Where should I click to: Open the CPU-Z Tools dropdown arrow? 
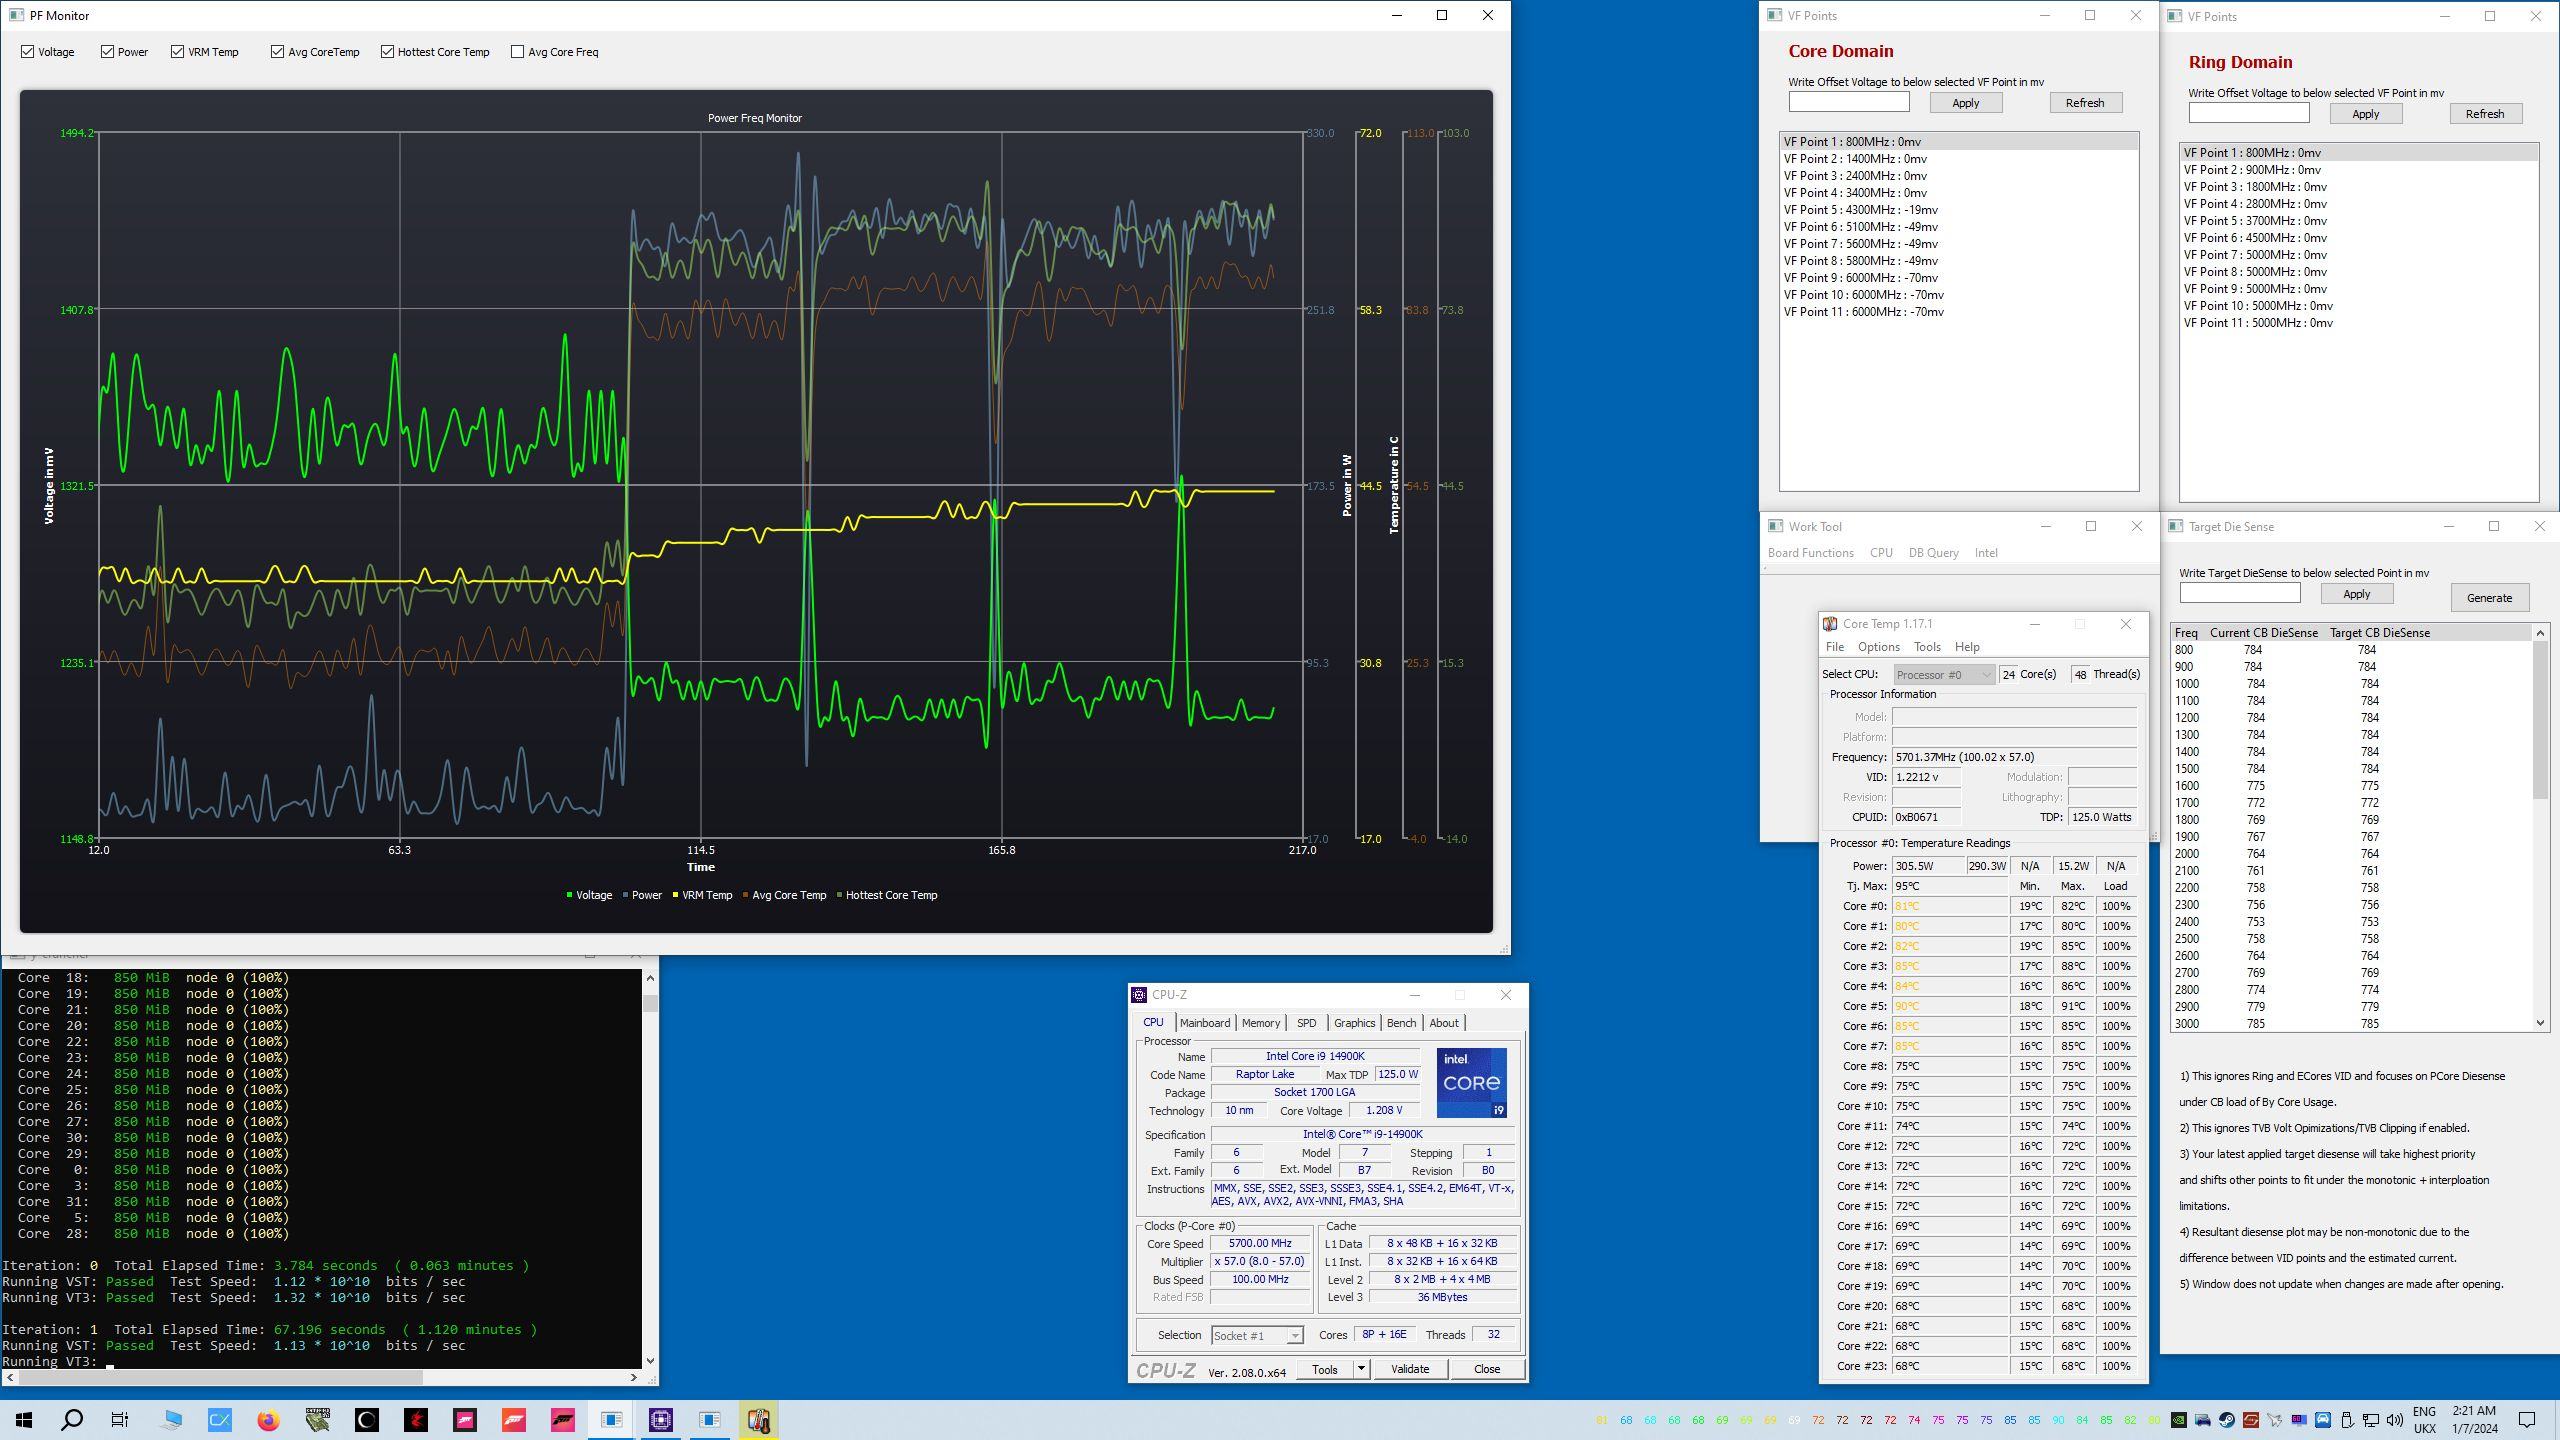coord(1361,1369)
